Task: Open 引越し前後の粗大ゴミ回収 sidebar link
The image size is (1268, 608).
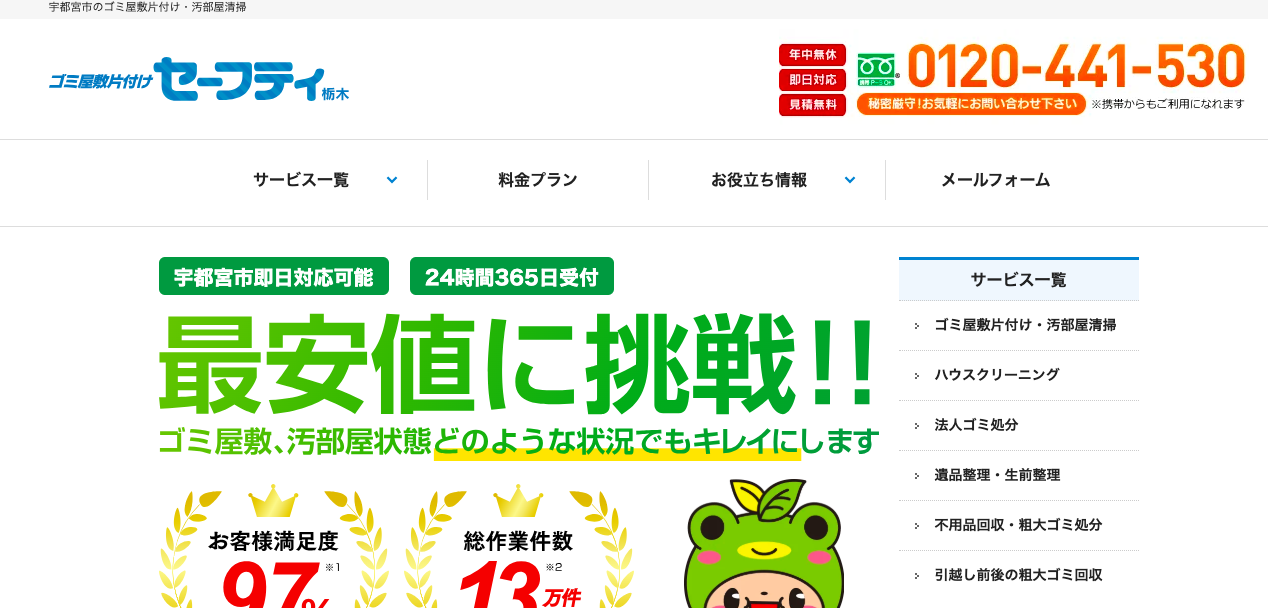Action: 1019,575
